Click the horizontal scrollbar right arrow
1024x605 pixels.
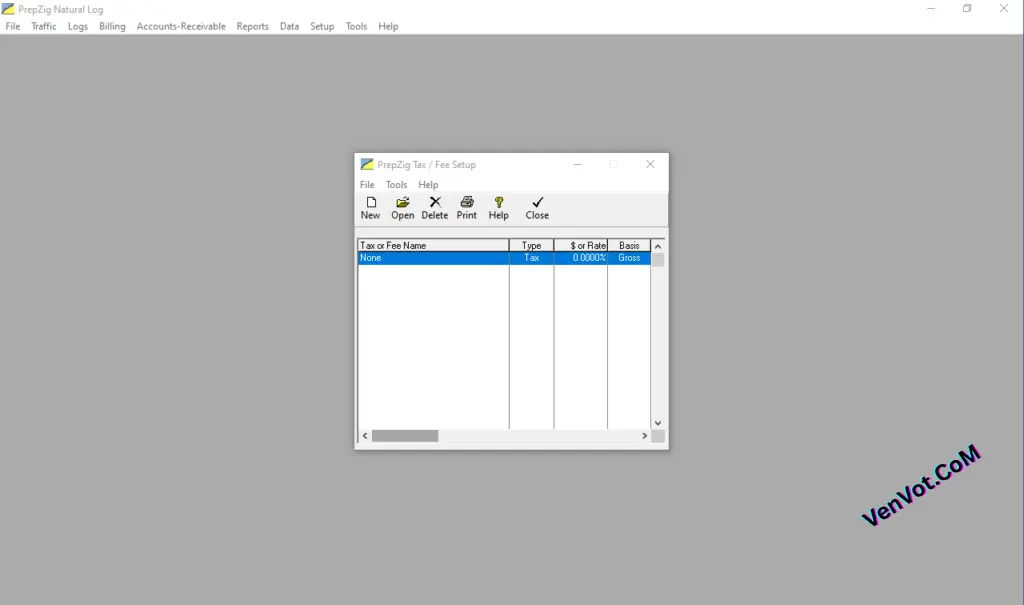(645, 436)
